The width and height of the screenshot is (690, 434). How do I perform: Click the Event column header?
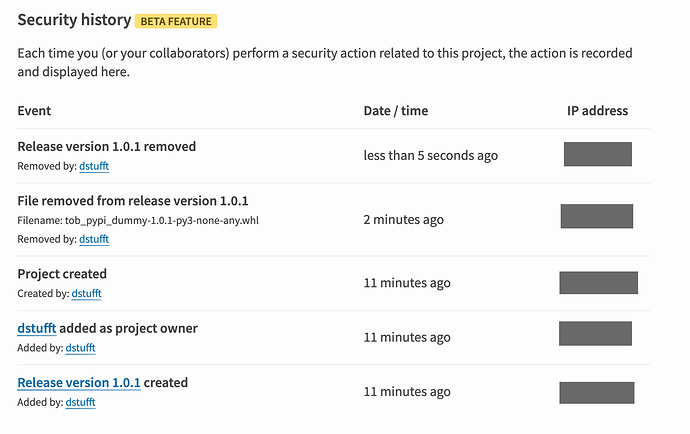(34, 111)
